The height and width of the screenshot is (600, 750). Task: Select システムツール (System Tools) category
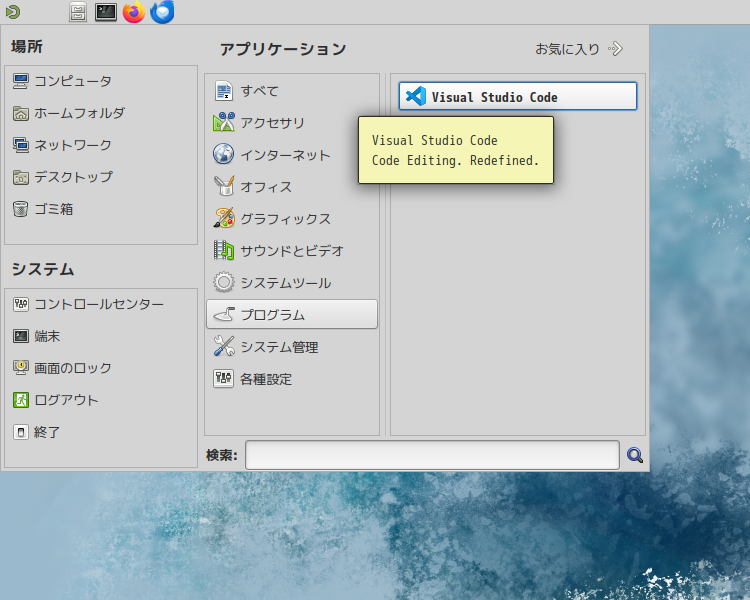(292, 283)
